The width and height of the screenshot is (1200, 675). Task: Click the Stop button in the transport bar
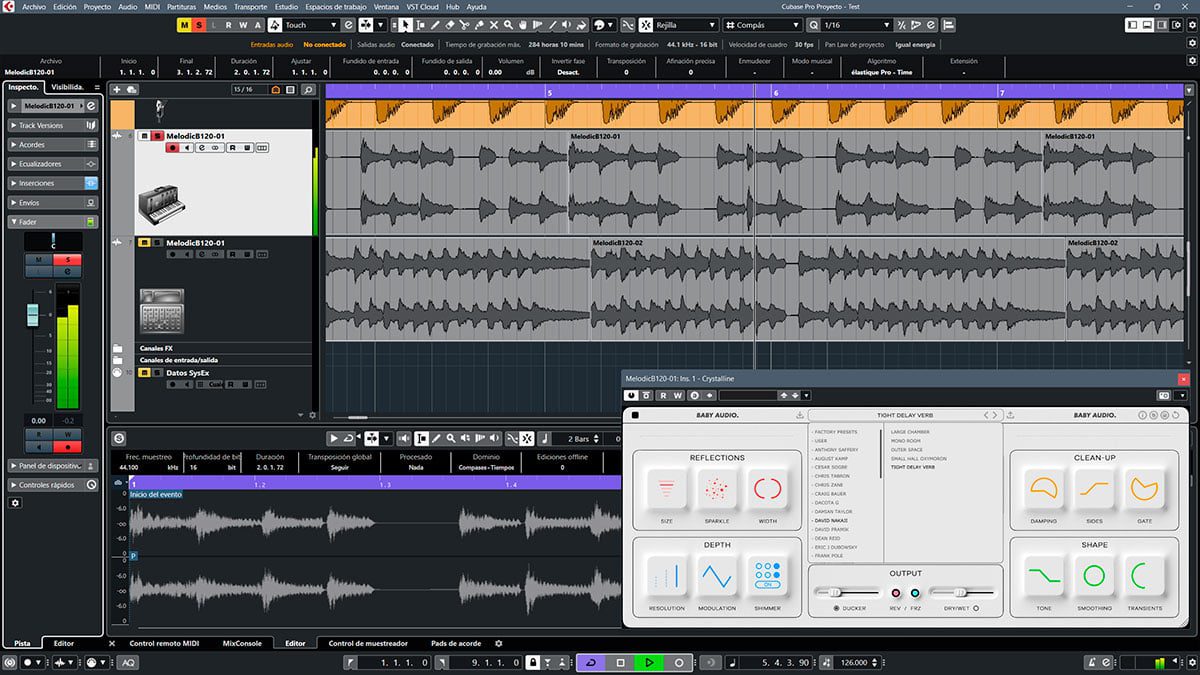point(620,662)
